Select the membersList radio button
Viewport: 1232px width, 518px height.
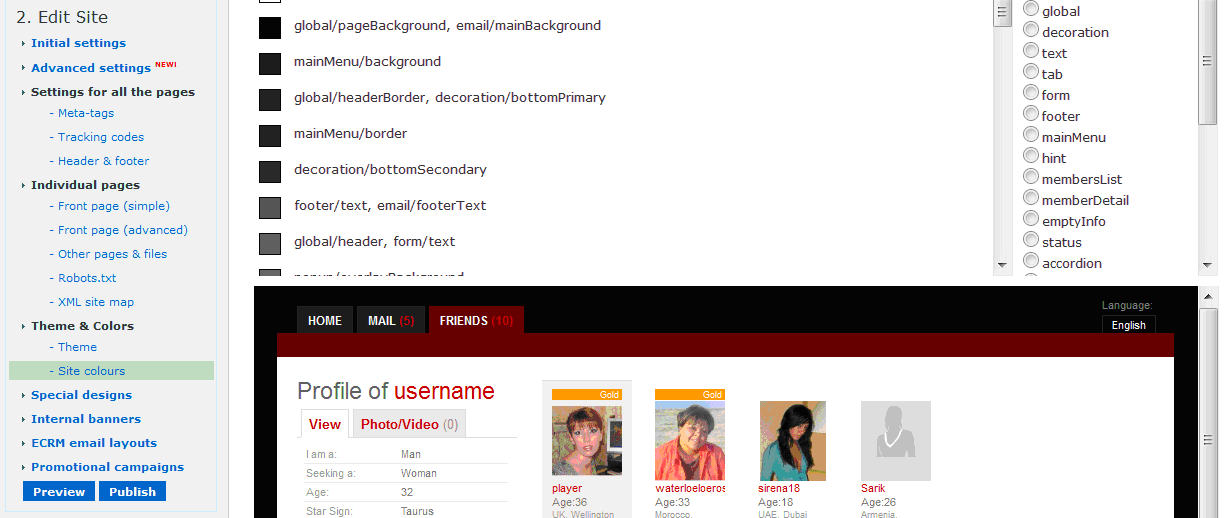coord(1031,177)
